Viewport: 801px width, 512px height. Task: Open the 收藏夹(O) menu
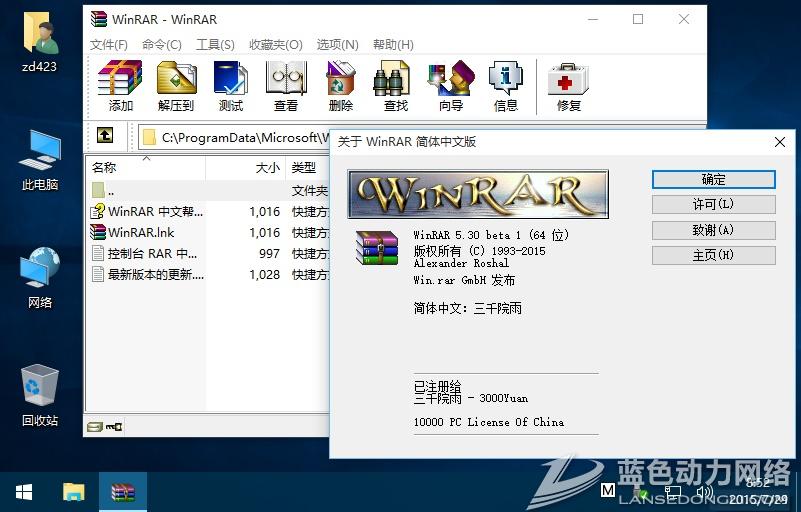pyautogui.click(x=275, y=45)
